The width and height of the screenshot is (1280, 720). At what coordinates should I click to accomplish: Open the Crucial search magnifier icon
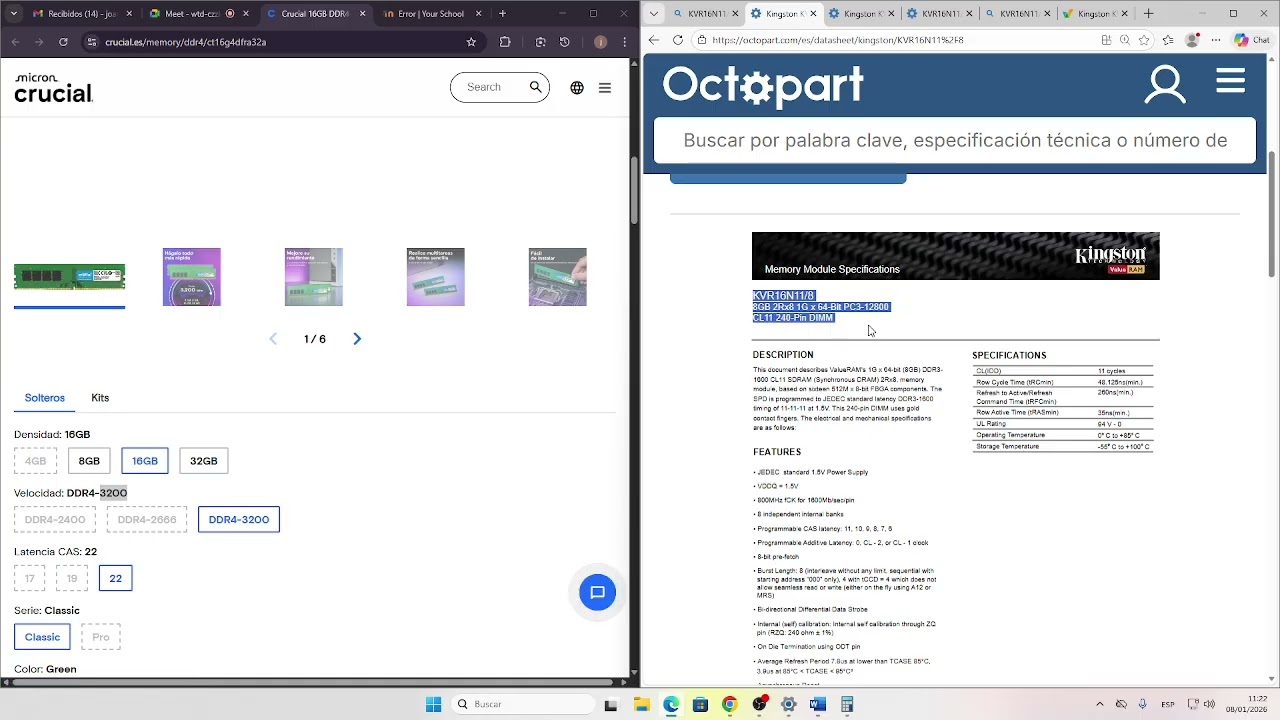[536, 87]
